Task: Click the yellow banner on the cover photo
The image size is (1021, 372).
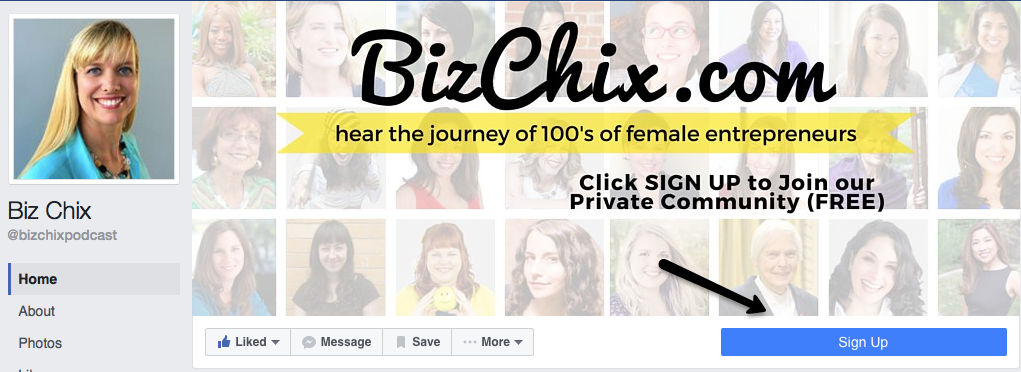Action: tap(596, 134)
